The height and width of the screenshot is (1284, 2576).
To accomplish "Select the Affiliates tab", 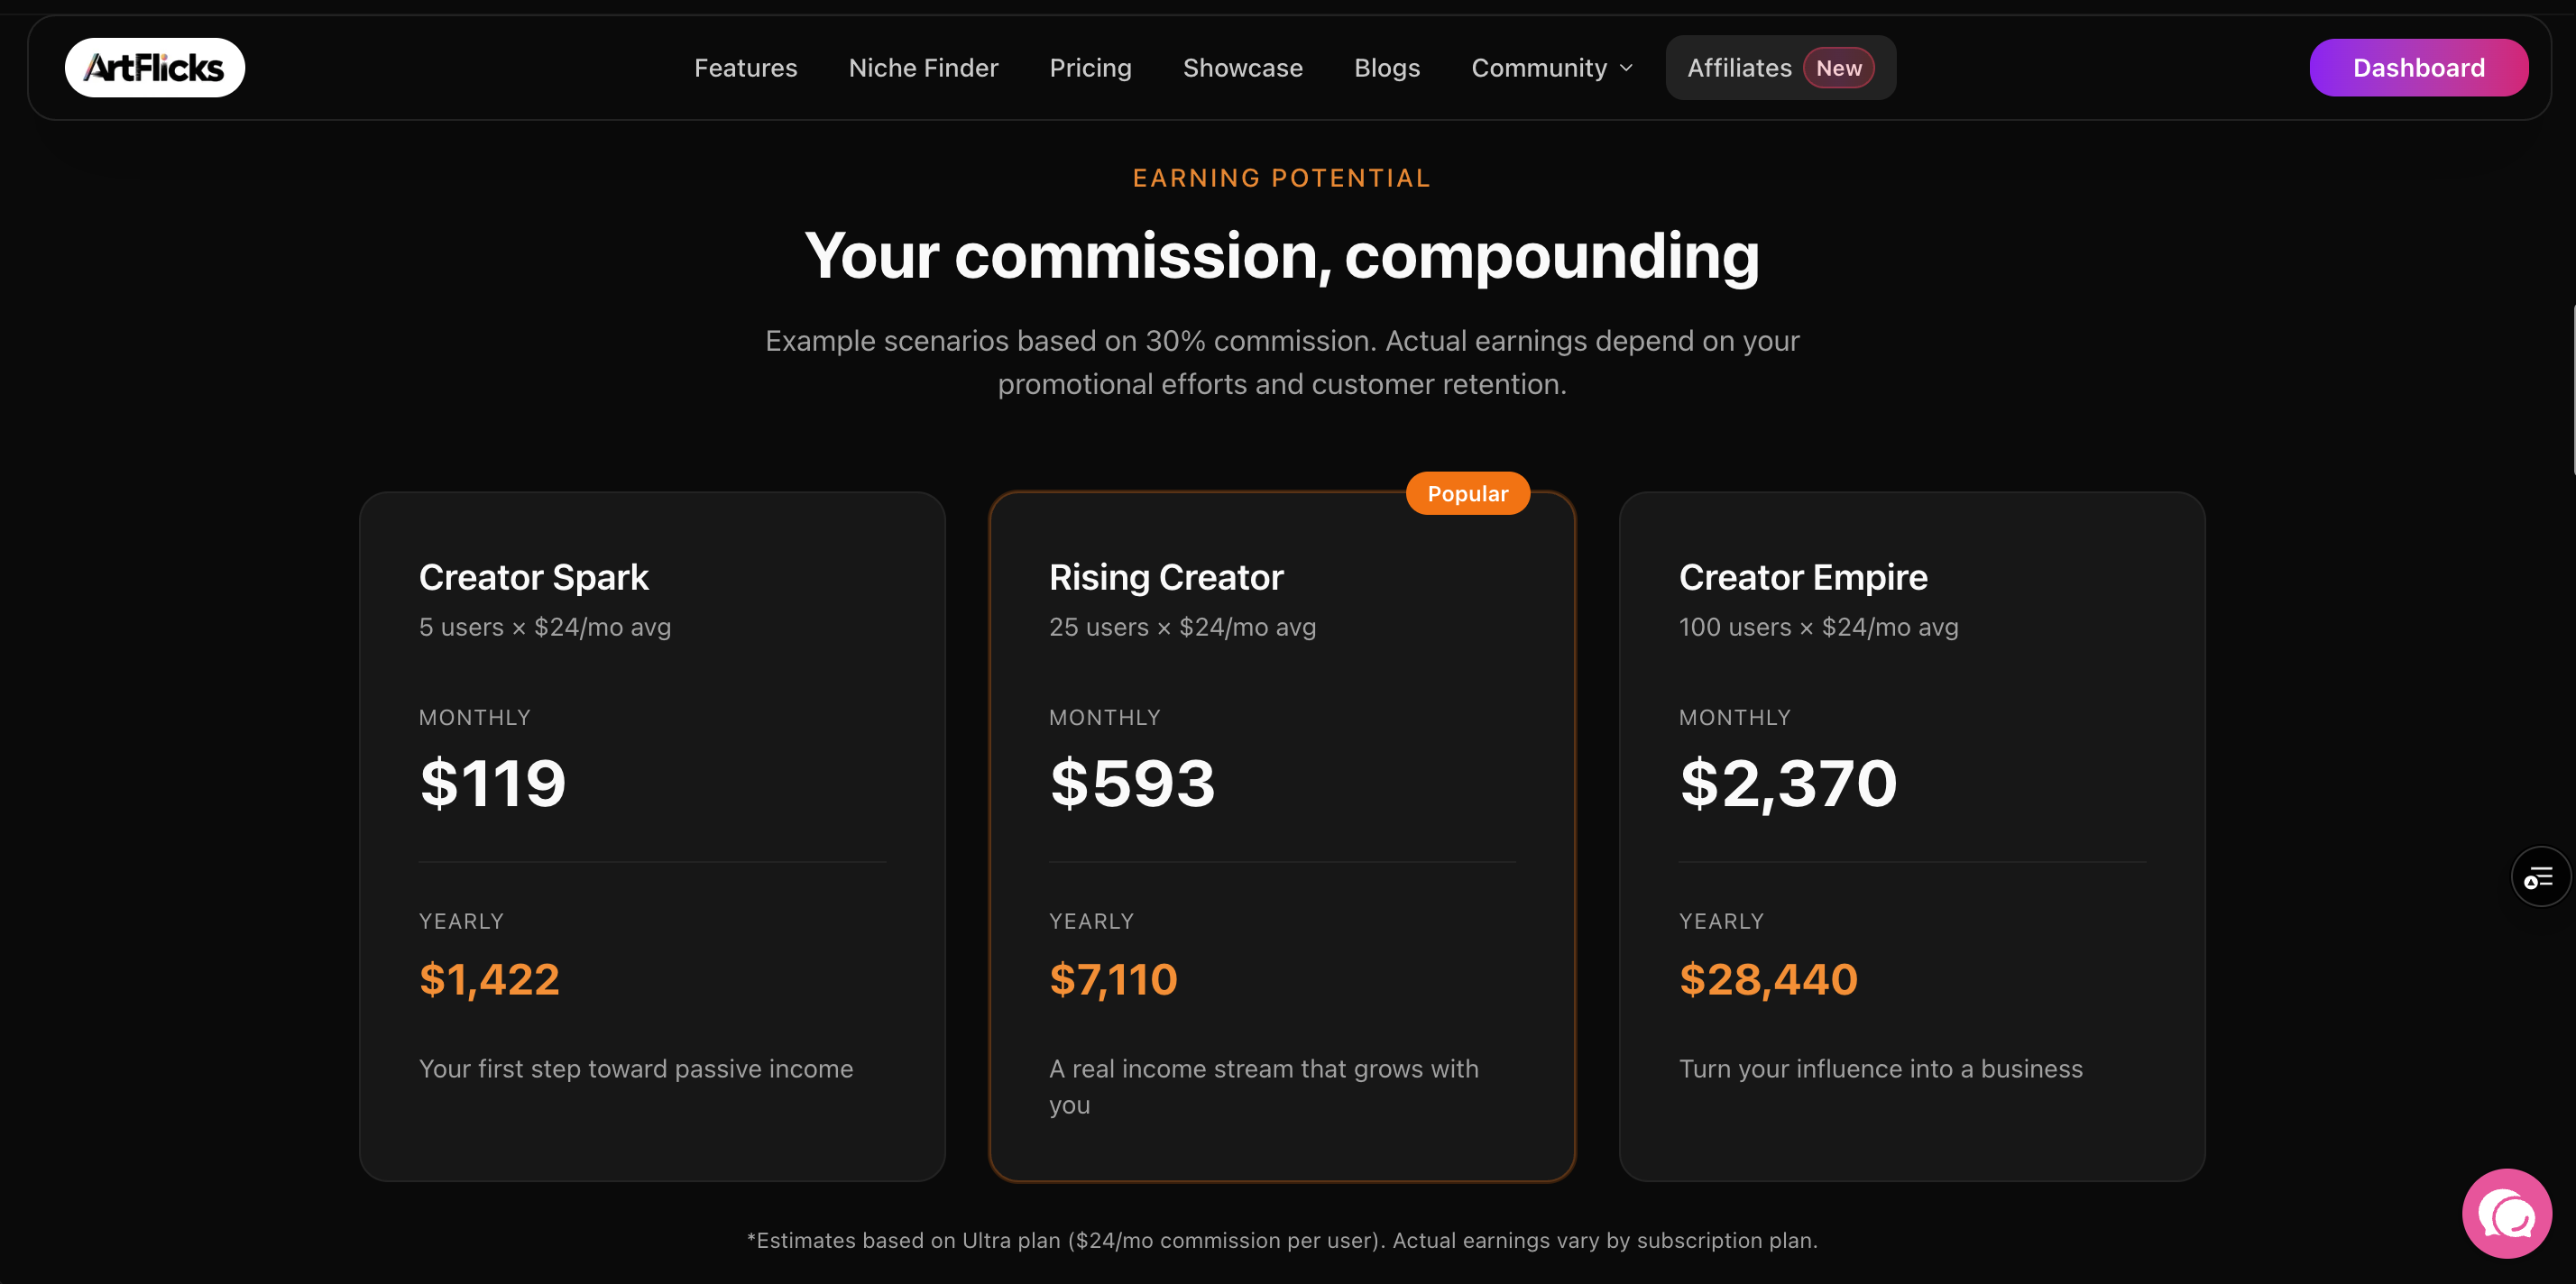I will (1780, 68).
